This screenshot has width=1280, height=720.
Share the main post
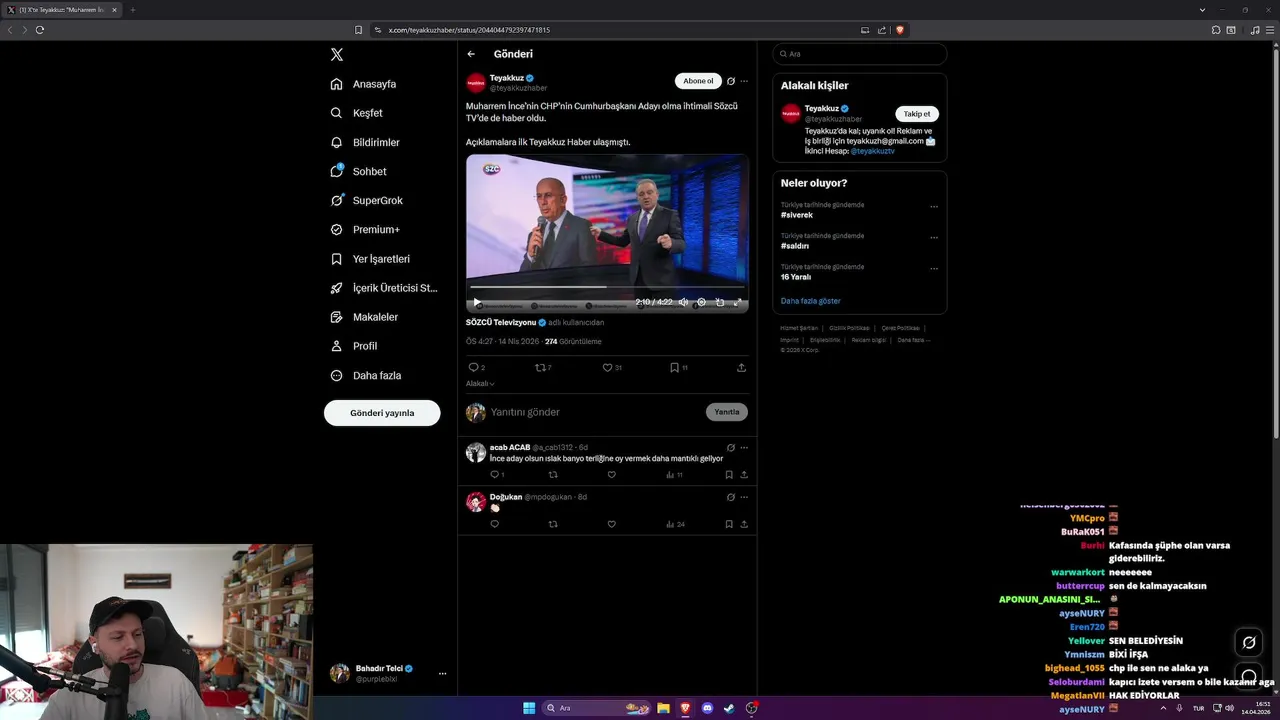pos(741,368)
